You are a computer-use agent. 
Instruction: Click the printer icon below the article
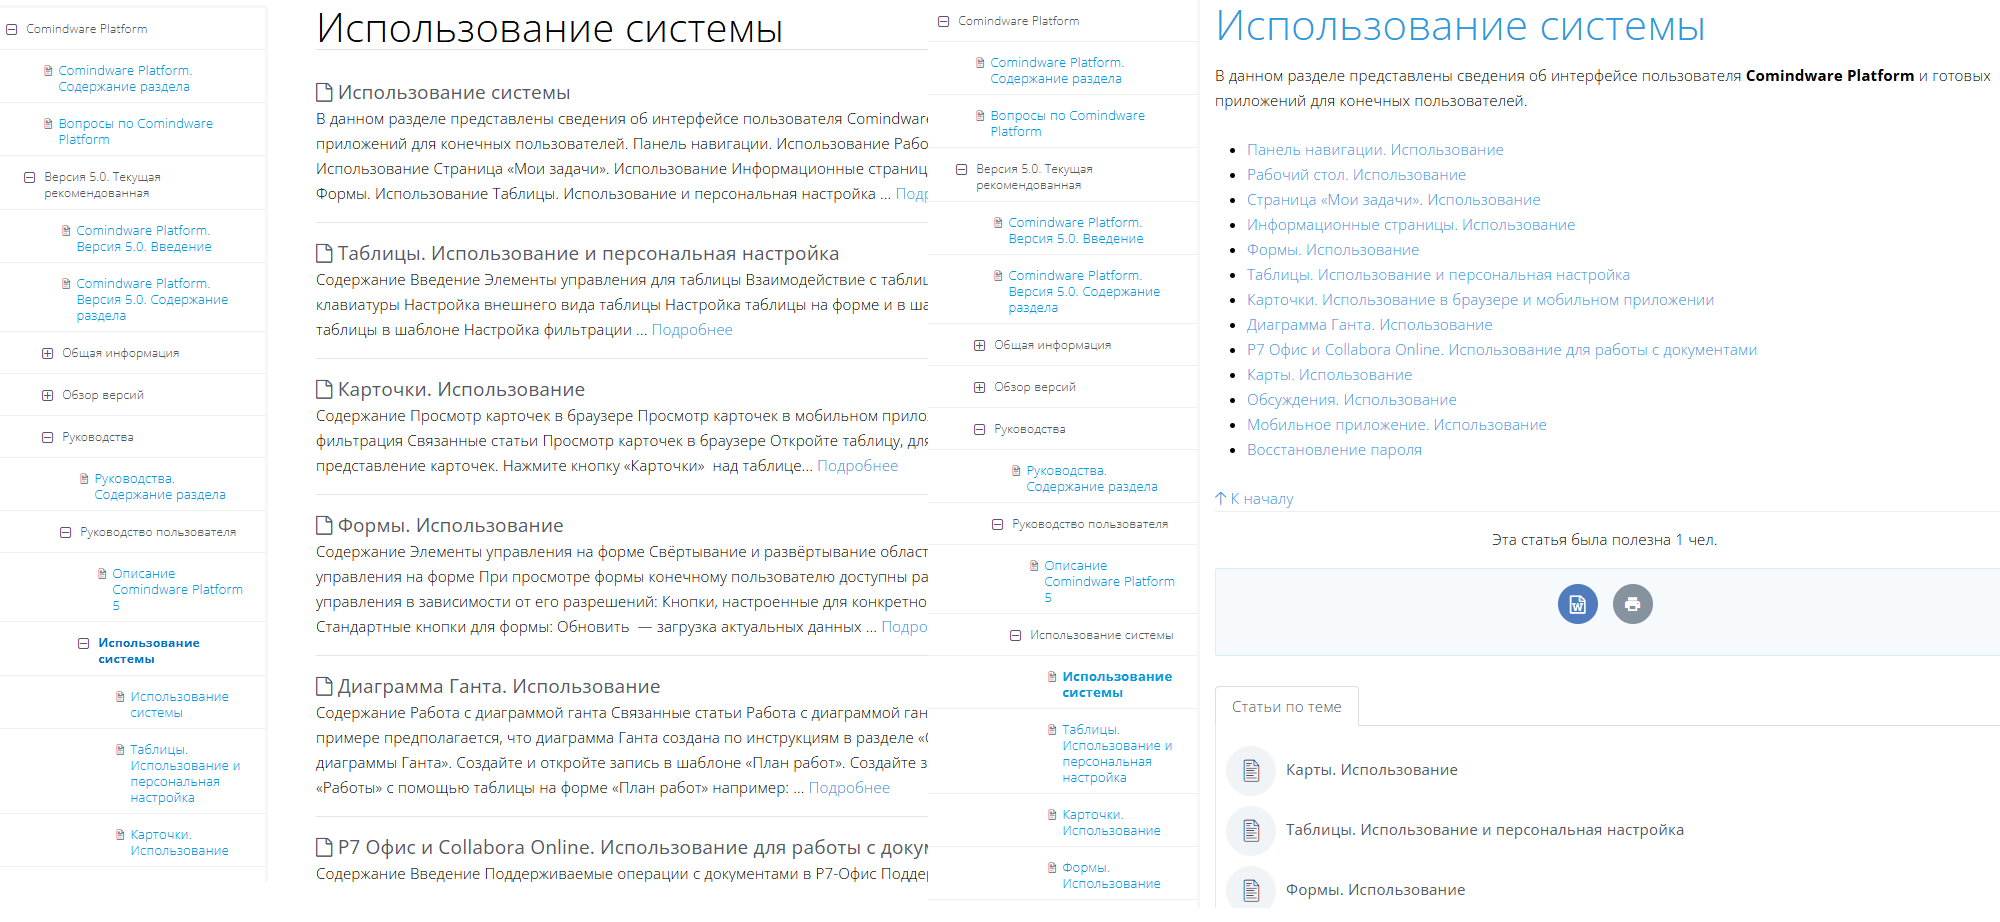click(x=1632, y=604)
